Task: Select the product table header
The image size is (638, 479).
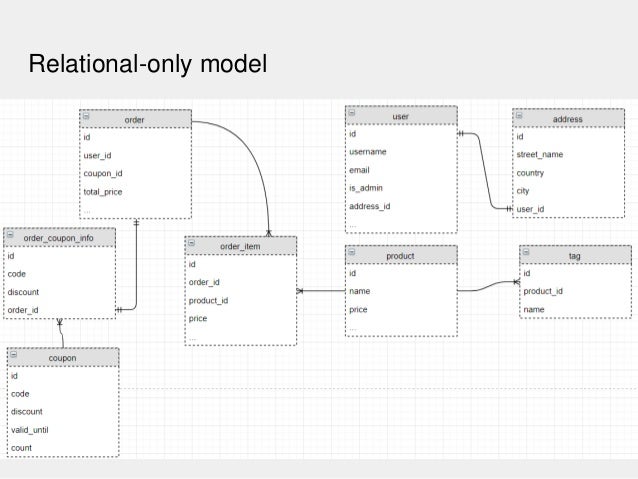Action: pos(401,255)
